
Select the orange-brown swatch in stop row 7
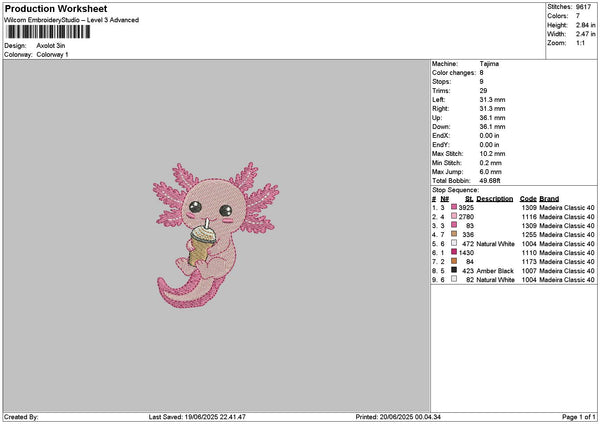454,261
